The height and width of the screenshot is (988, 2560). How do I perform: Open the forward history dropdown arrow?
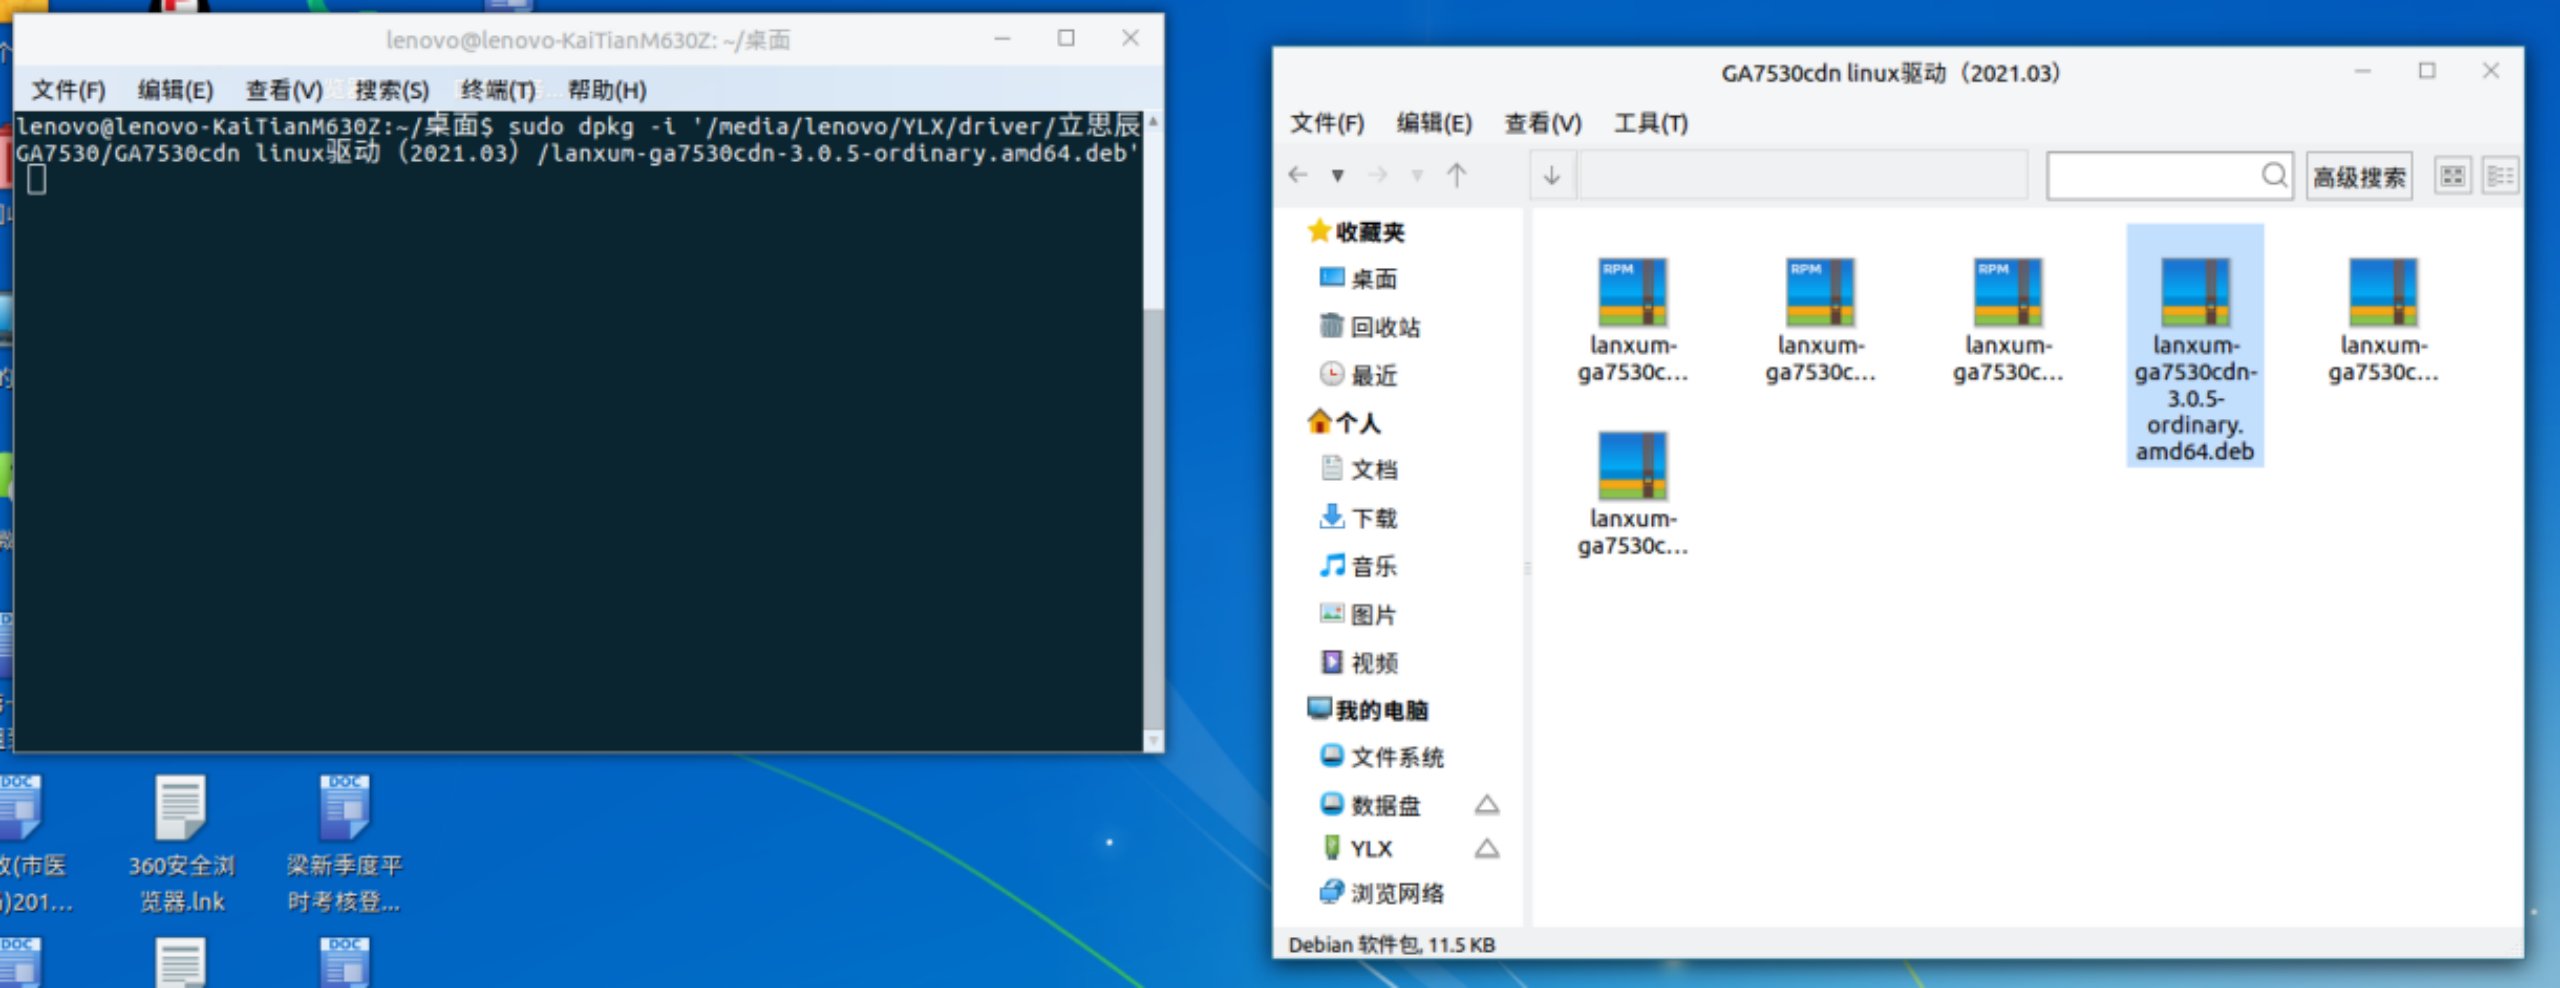[1417, 176]
